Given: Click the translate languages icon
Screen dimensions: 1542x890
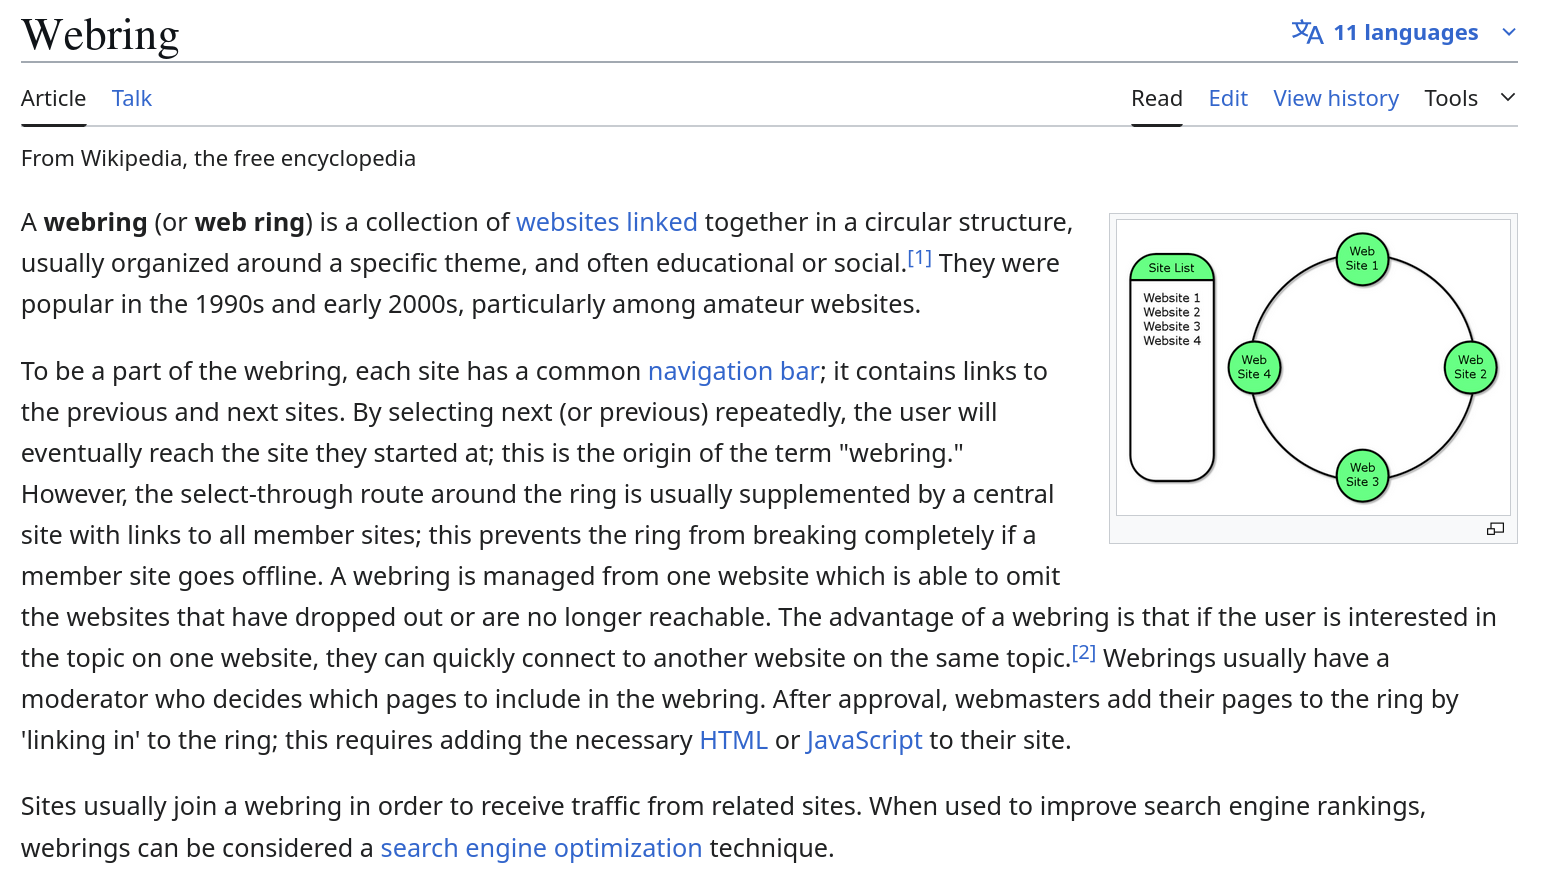Looking at the screenshot, I should point(1307,32).
